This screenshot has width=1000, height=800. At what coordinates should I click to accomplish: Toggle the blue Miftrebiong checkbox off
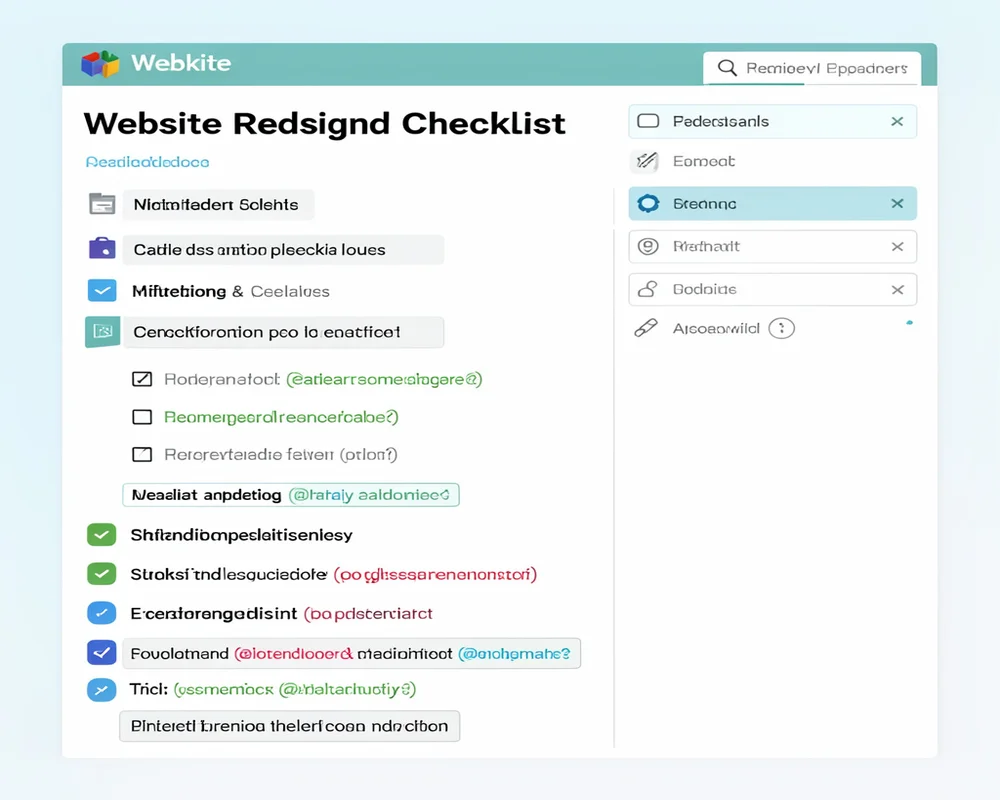(x=101, y=290)
